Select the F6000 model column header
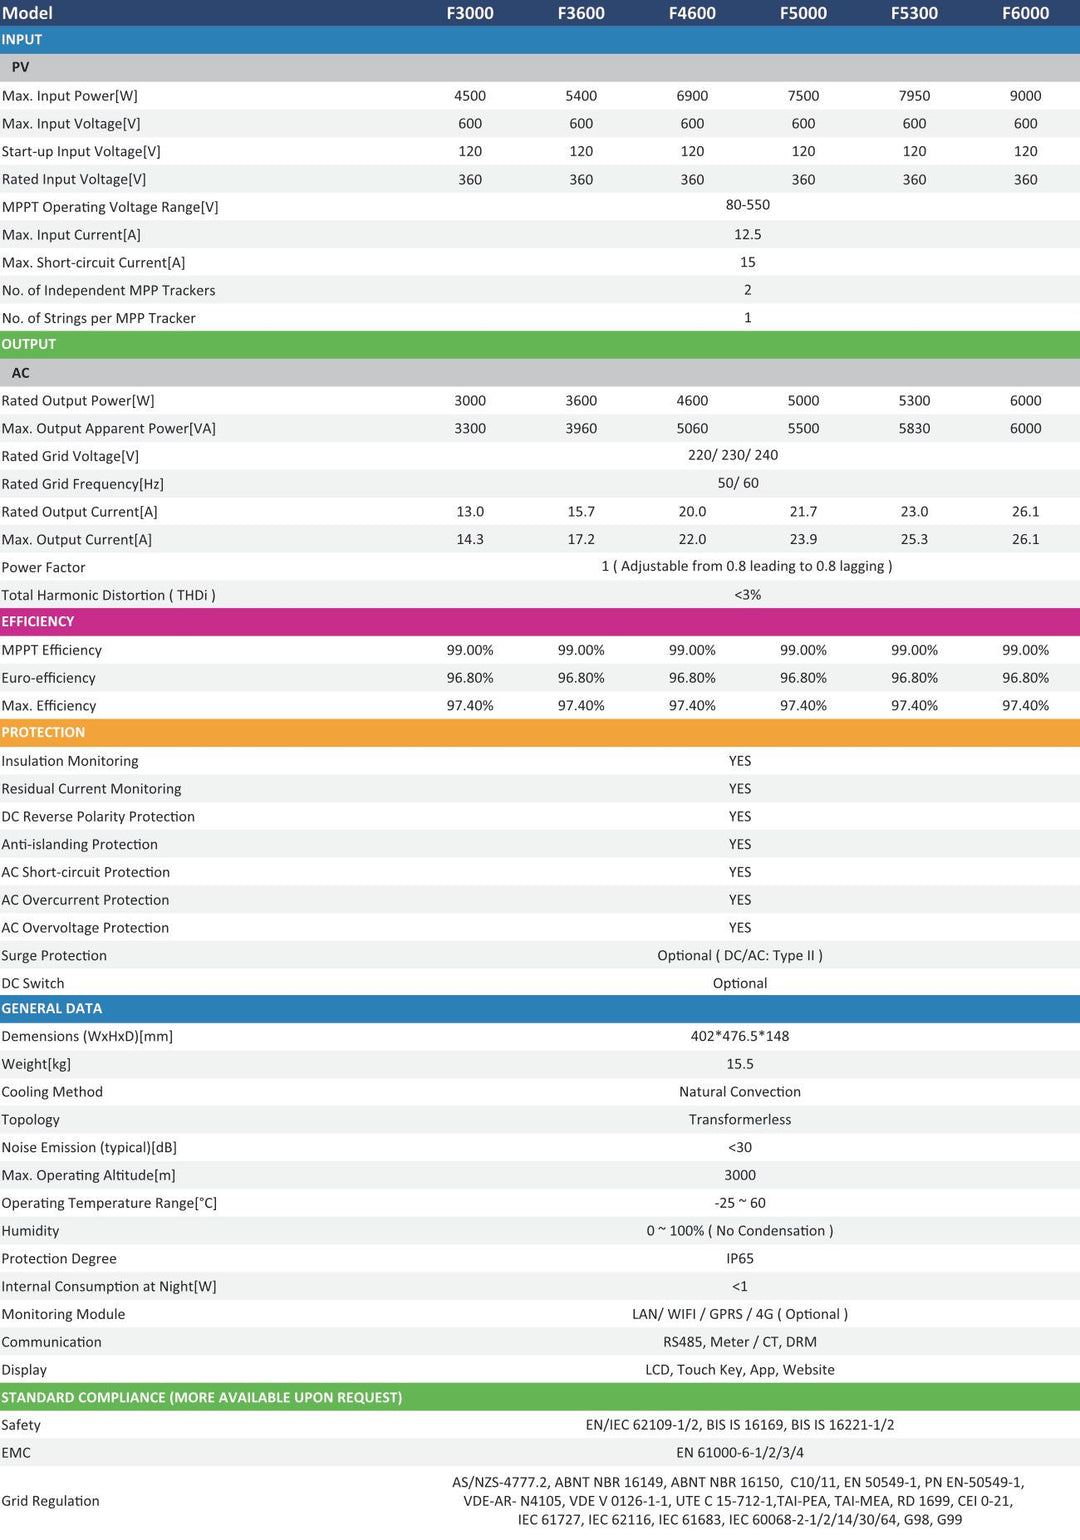 [x=1025, y=13]
